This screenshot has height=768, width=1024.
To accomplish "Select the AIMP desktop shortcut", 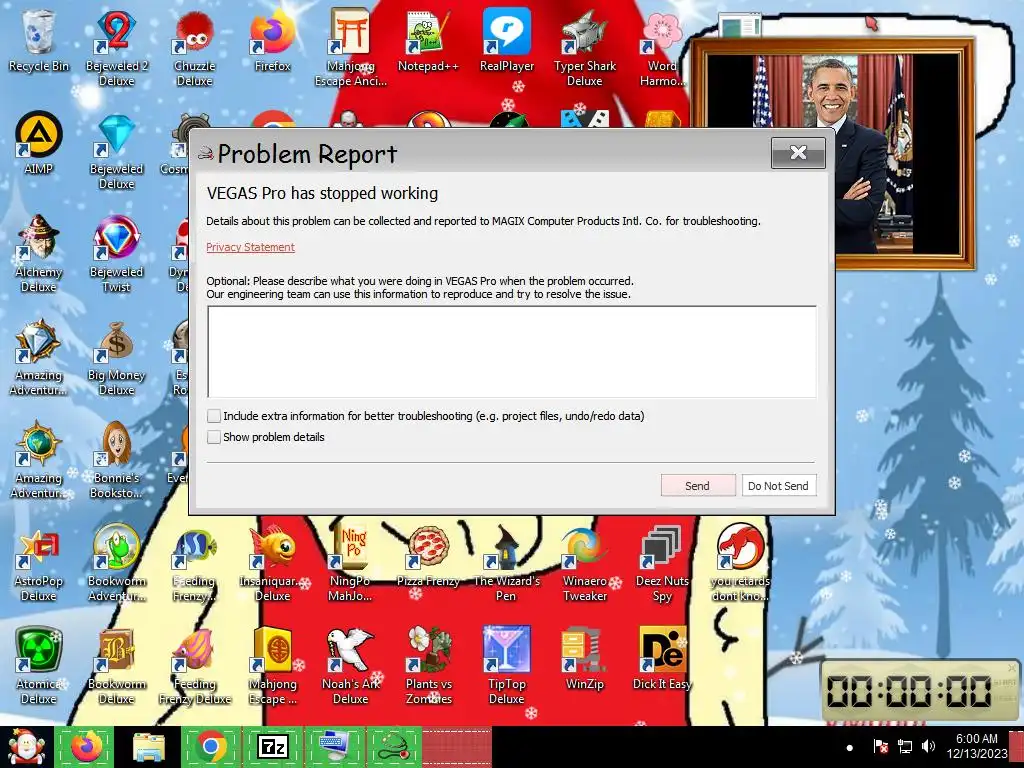I will [x=39, y=144].
